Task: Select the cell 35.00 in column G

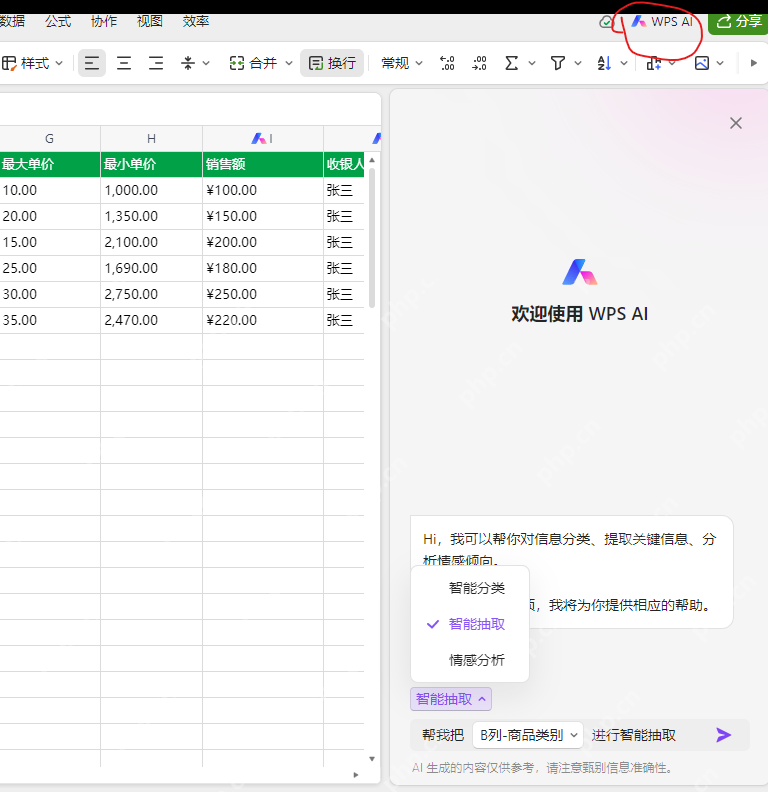Action: (50, 320)
